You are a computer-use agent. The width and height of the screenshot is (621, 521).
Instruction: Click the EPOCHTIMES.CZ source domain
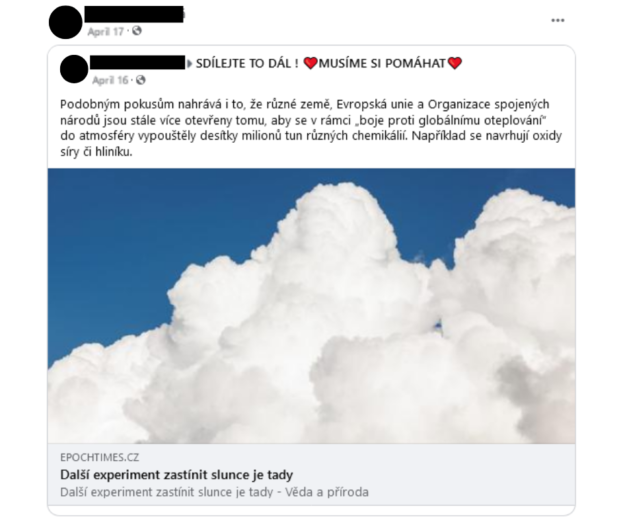(99, 458)
